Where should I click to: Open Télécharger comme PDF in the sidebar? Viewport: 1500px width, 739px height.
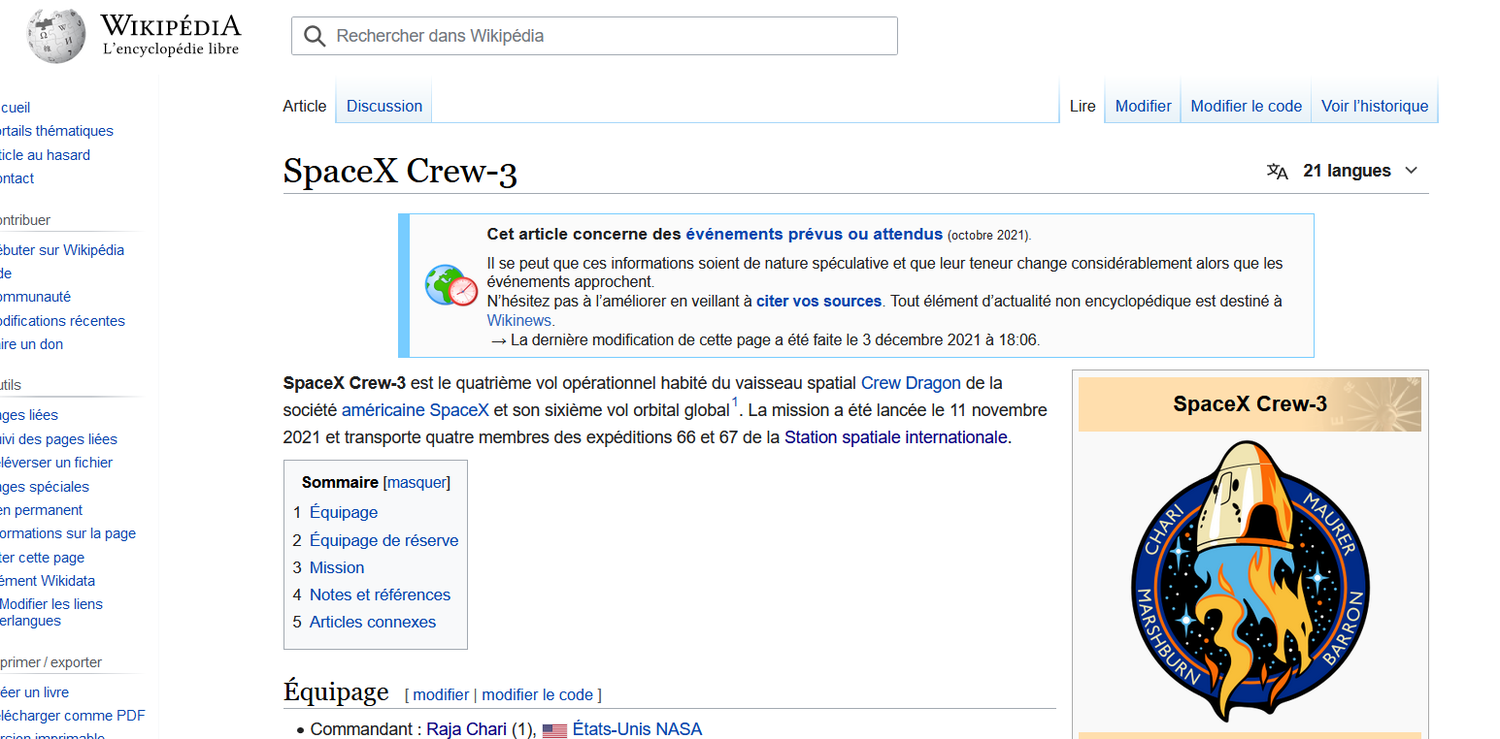coord(72,716)
